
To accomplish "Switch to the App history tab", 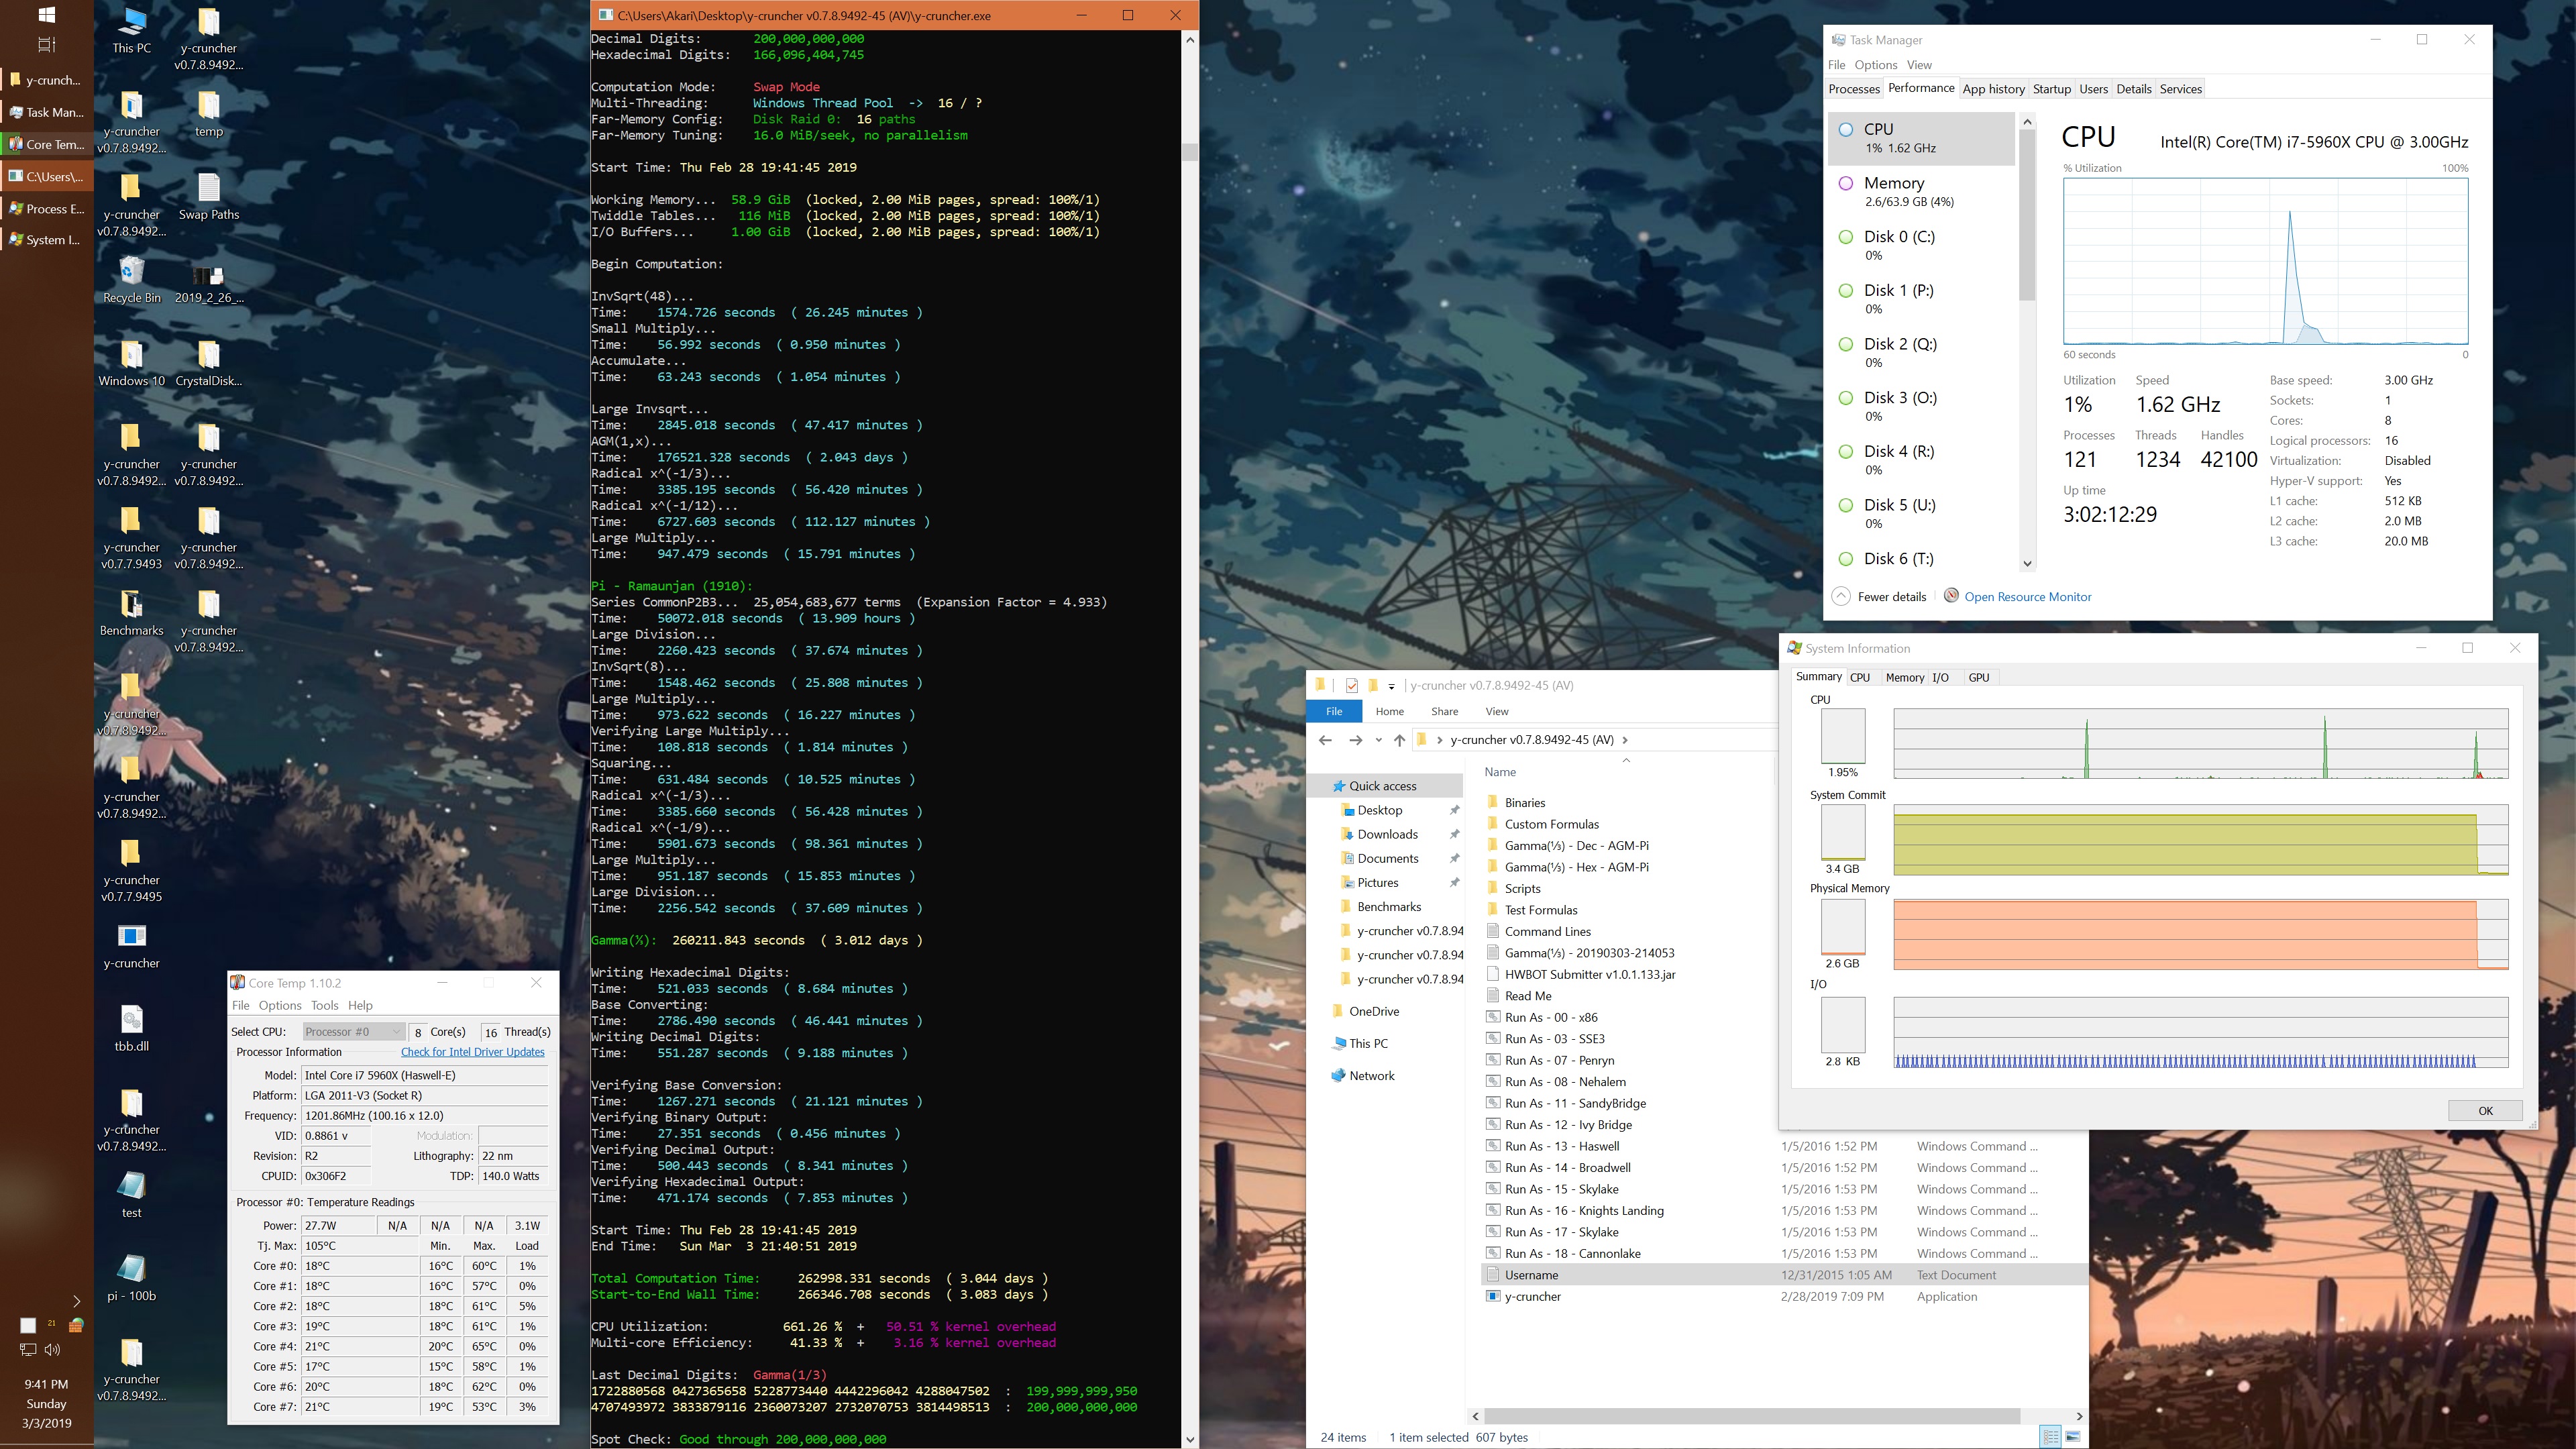I will pos(1993,89).
